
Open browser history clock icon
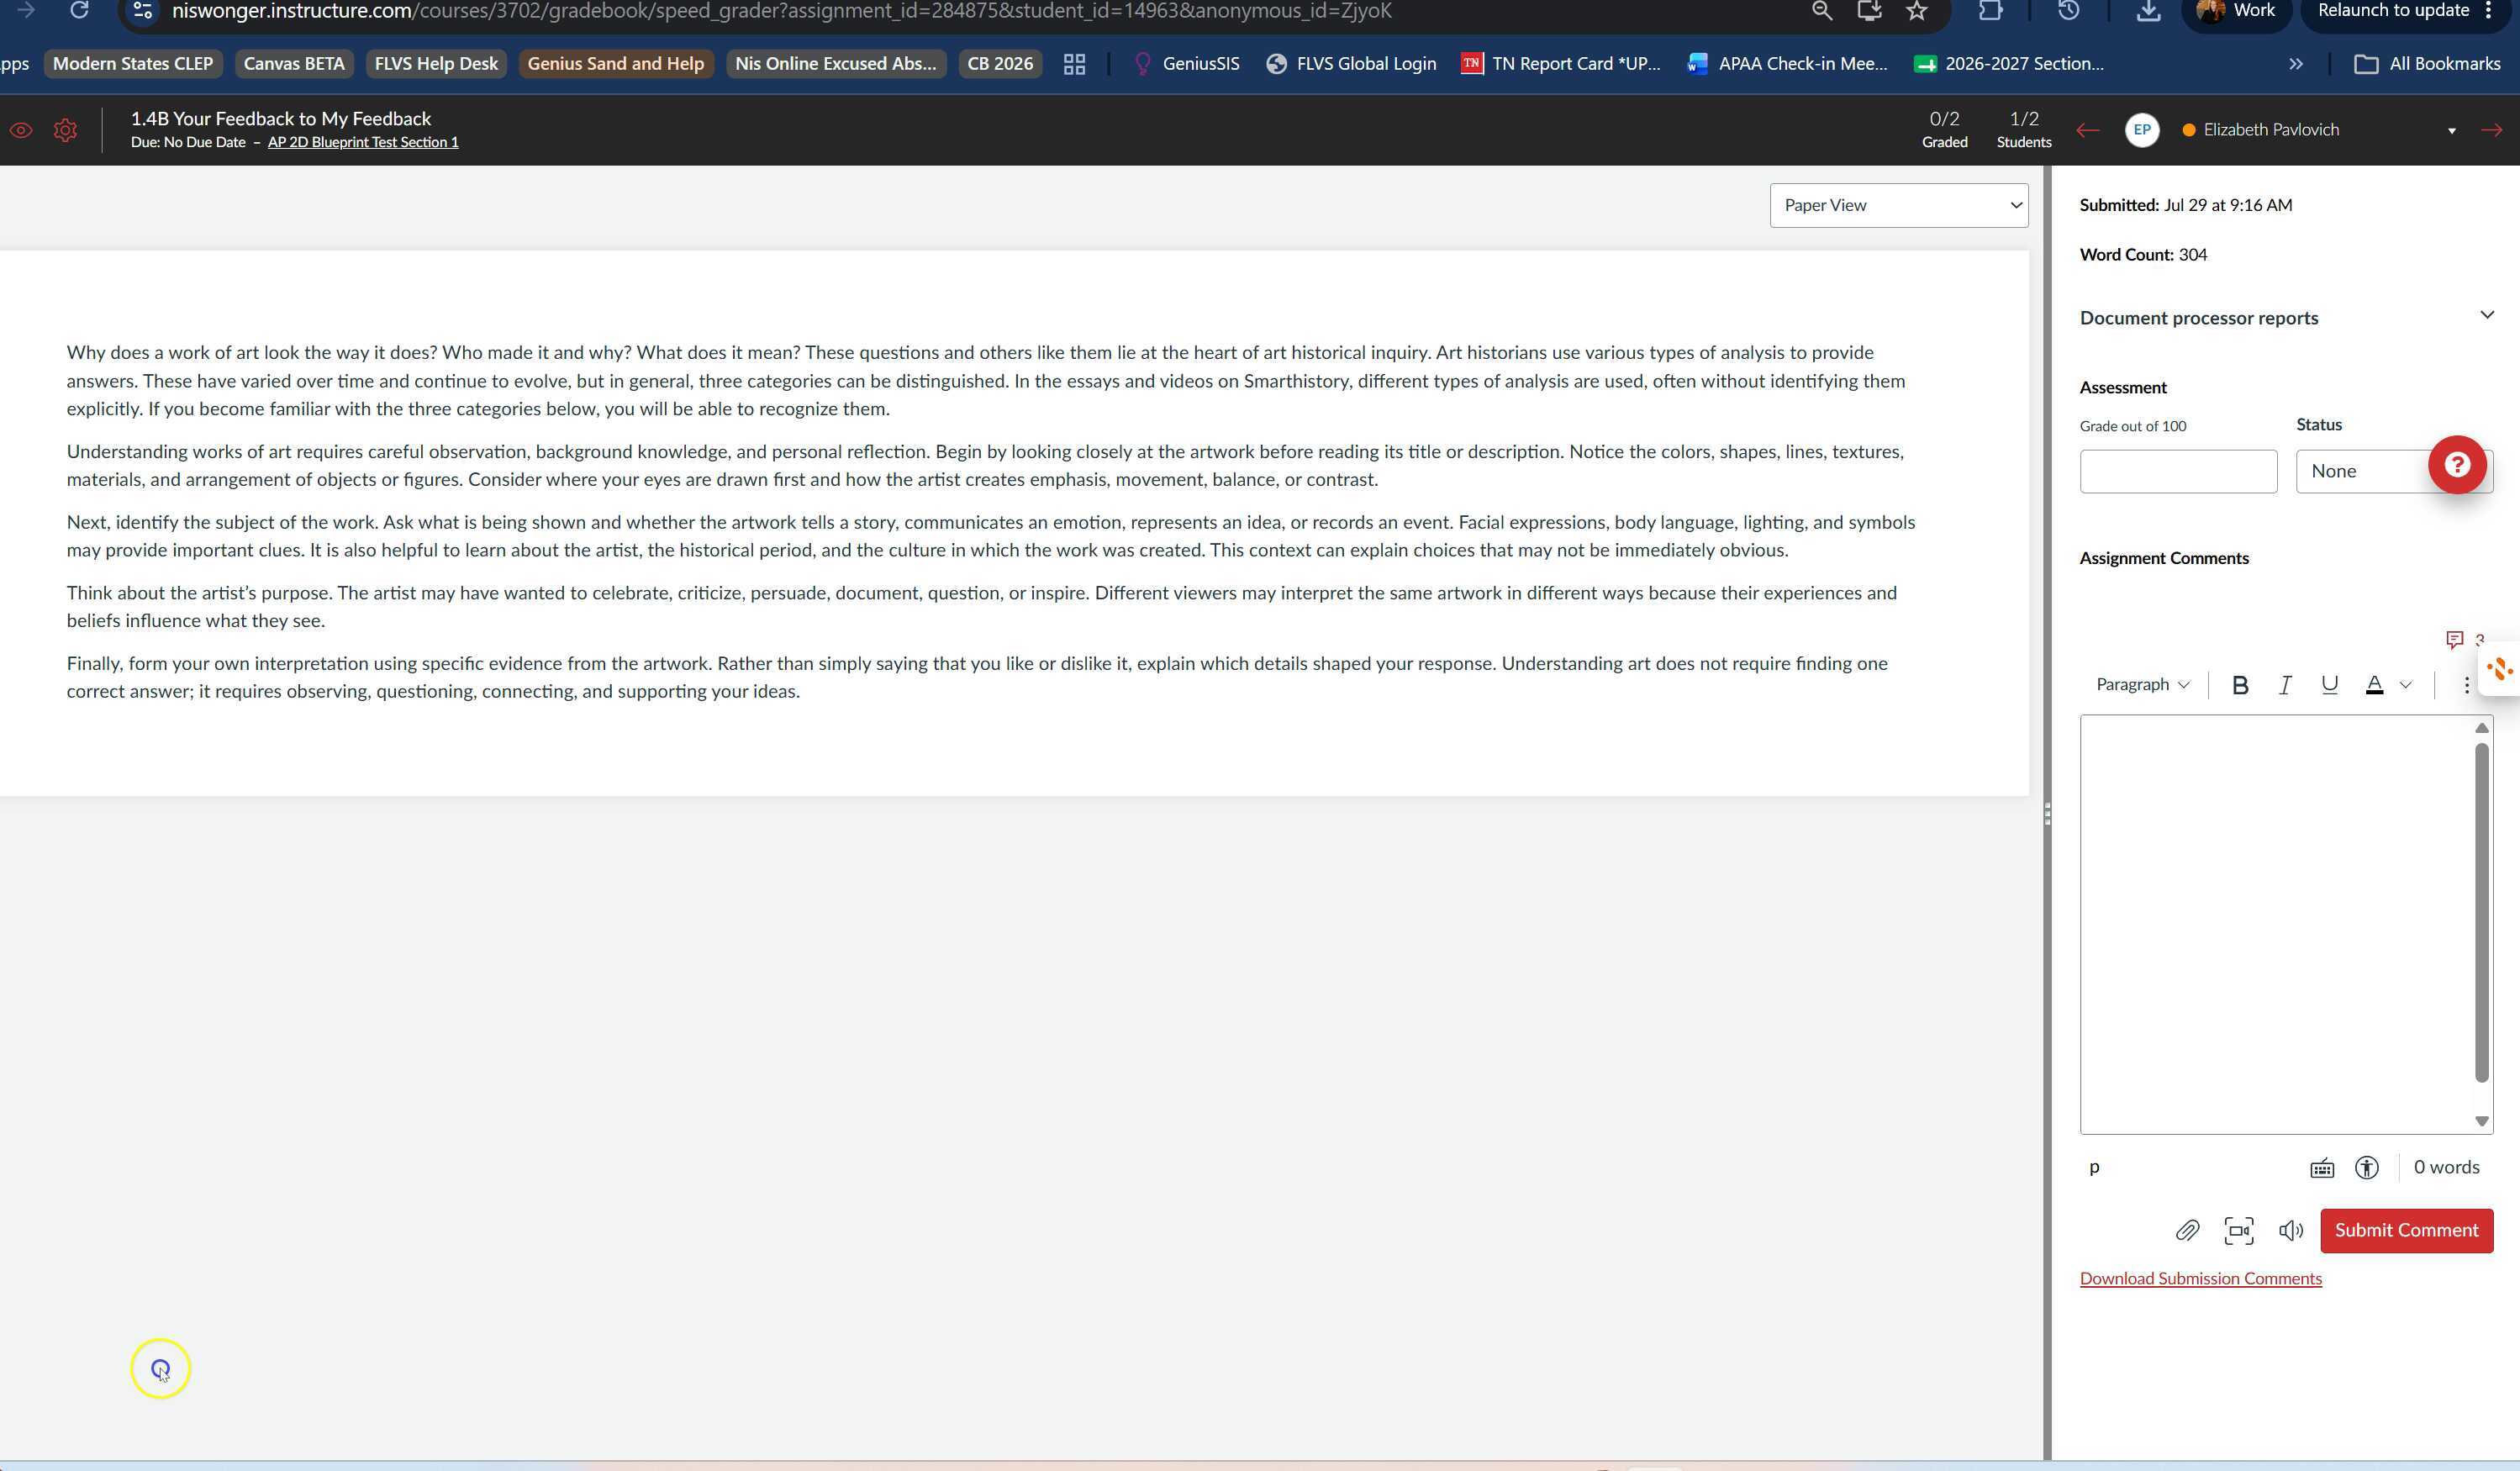2068,11
